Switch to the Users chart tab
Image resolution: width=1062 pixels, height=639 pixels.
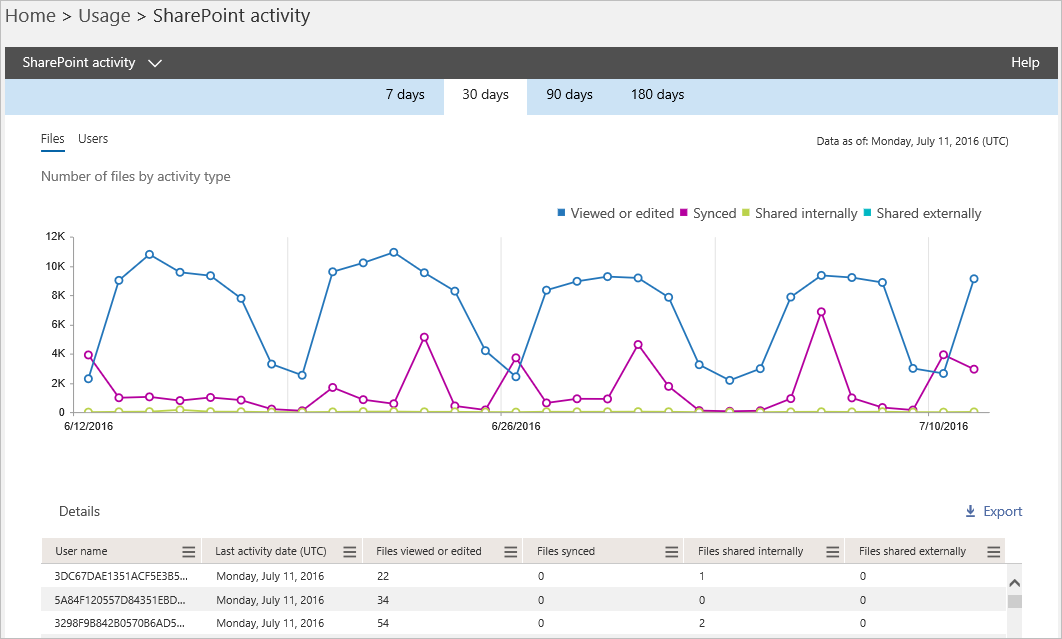[x=93, y=139]
